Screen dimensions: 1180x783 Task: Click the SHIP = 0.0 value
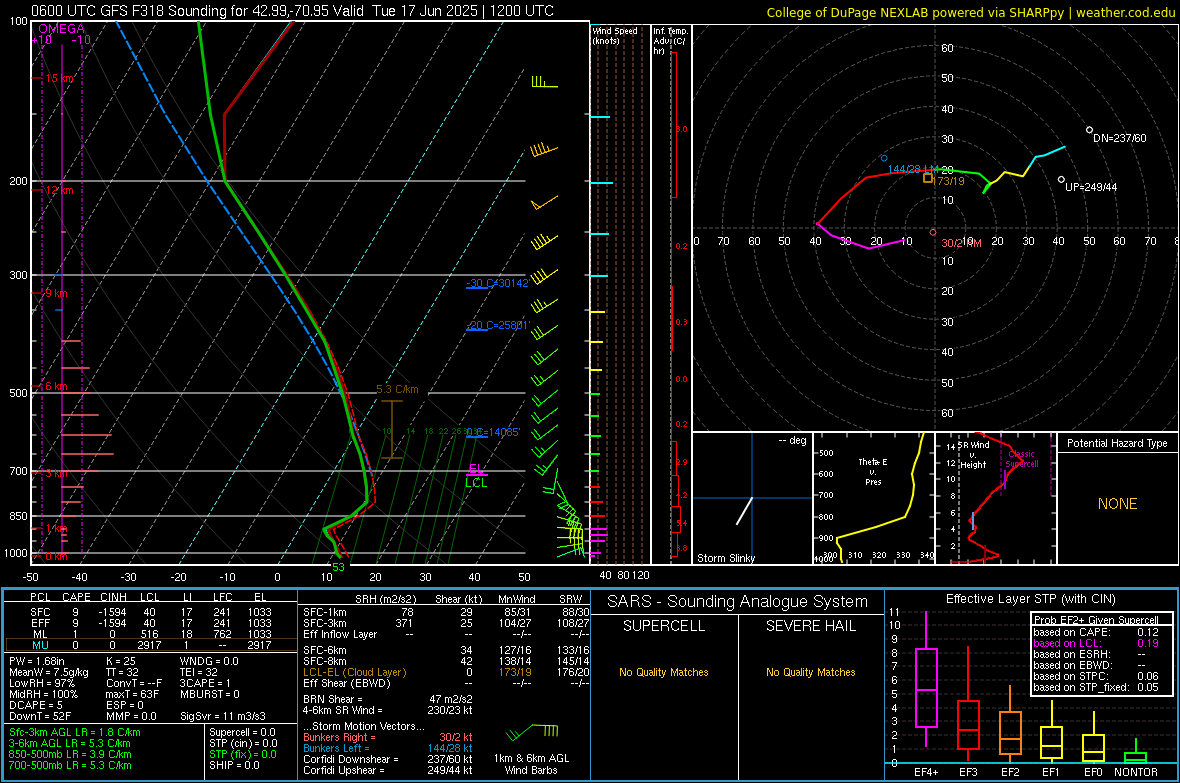click(x=234, y=765)
